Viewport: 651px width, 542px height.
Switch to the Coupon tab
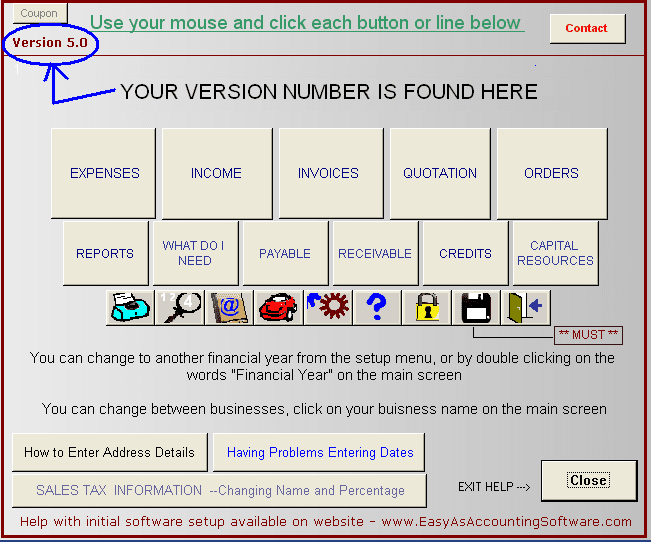(40, 14)
